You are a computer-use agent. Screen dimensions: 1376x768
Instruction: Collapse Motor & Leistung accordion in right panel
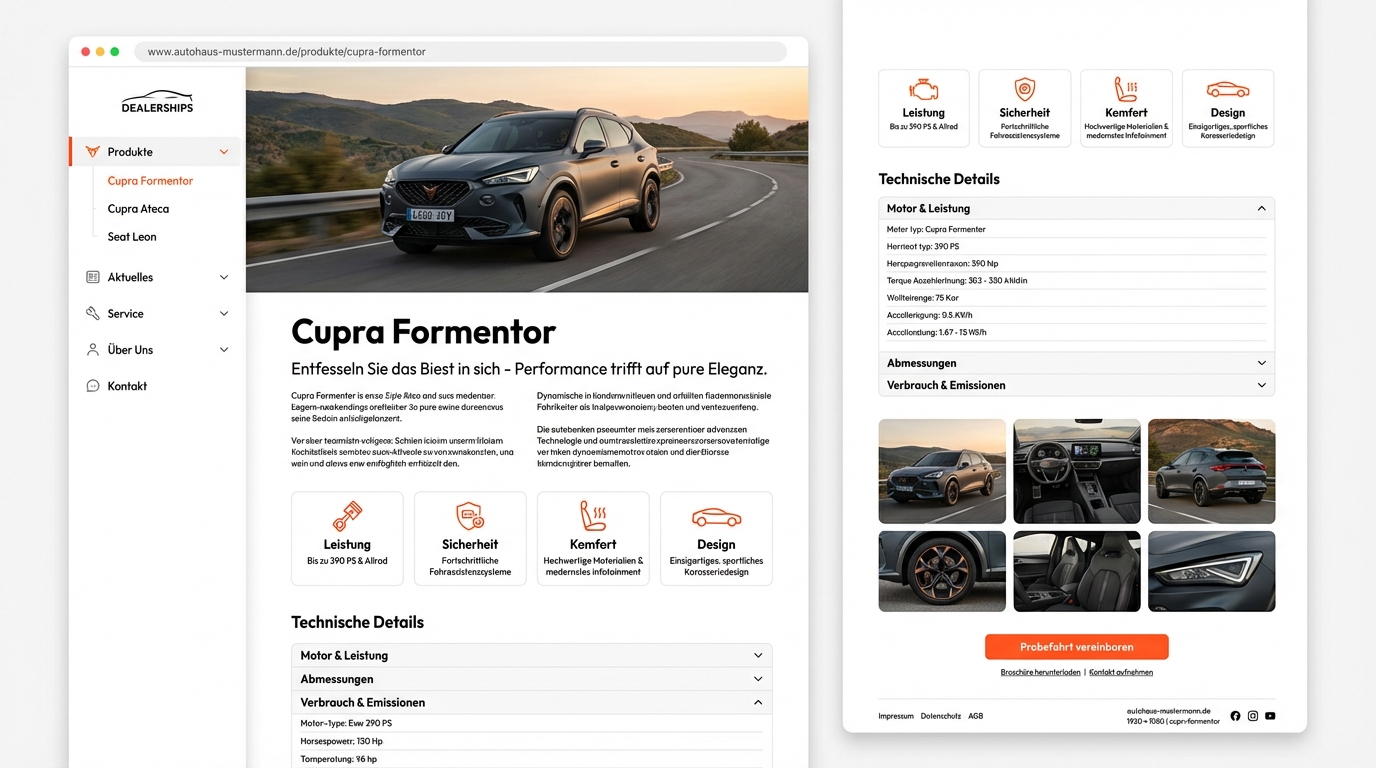1261,209
